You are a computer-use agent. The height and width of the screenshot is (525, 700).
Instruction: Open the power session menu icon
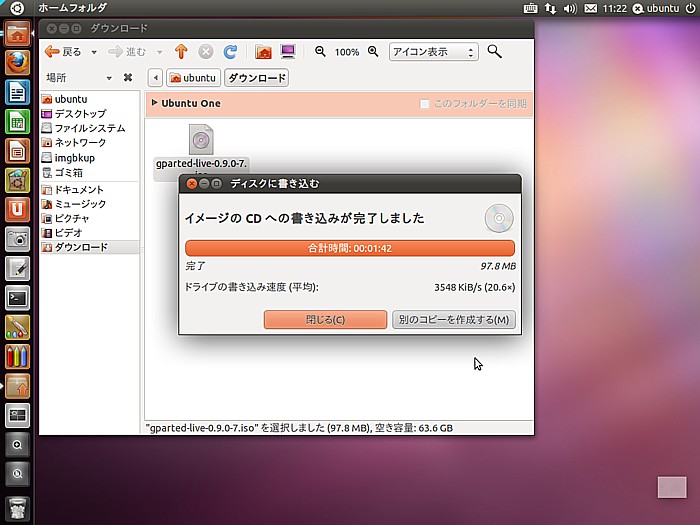pyautogui.click(x=690, y=8)
